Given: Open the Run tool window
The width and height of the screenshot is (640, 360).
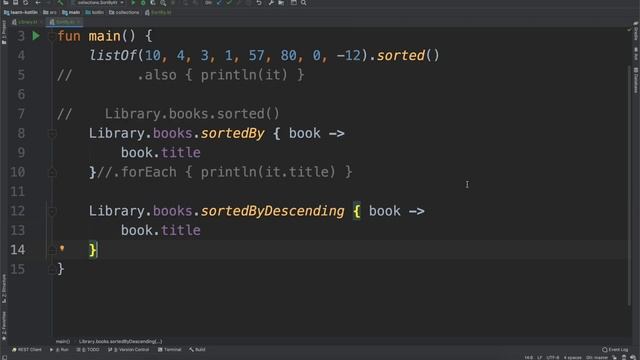Looking at the screenshot, I should (59, 350).
